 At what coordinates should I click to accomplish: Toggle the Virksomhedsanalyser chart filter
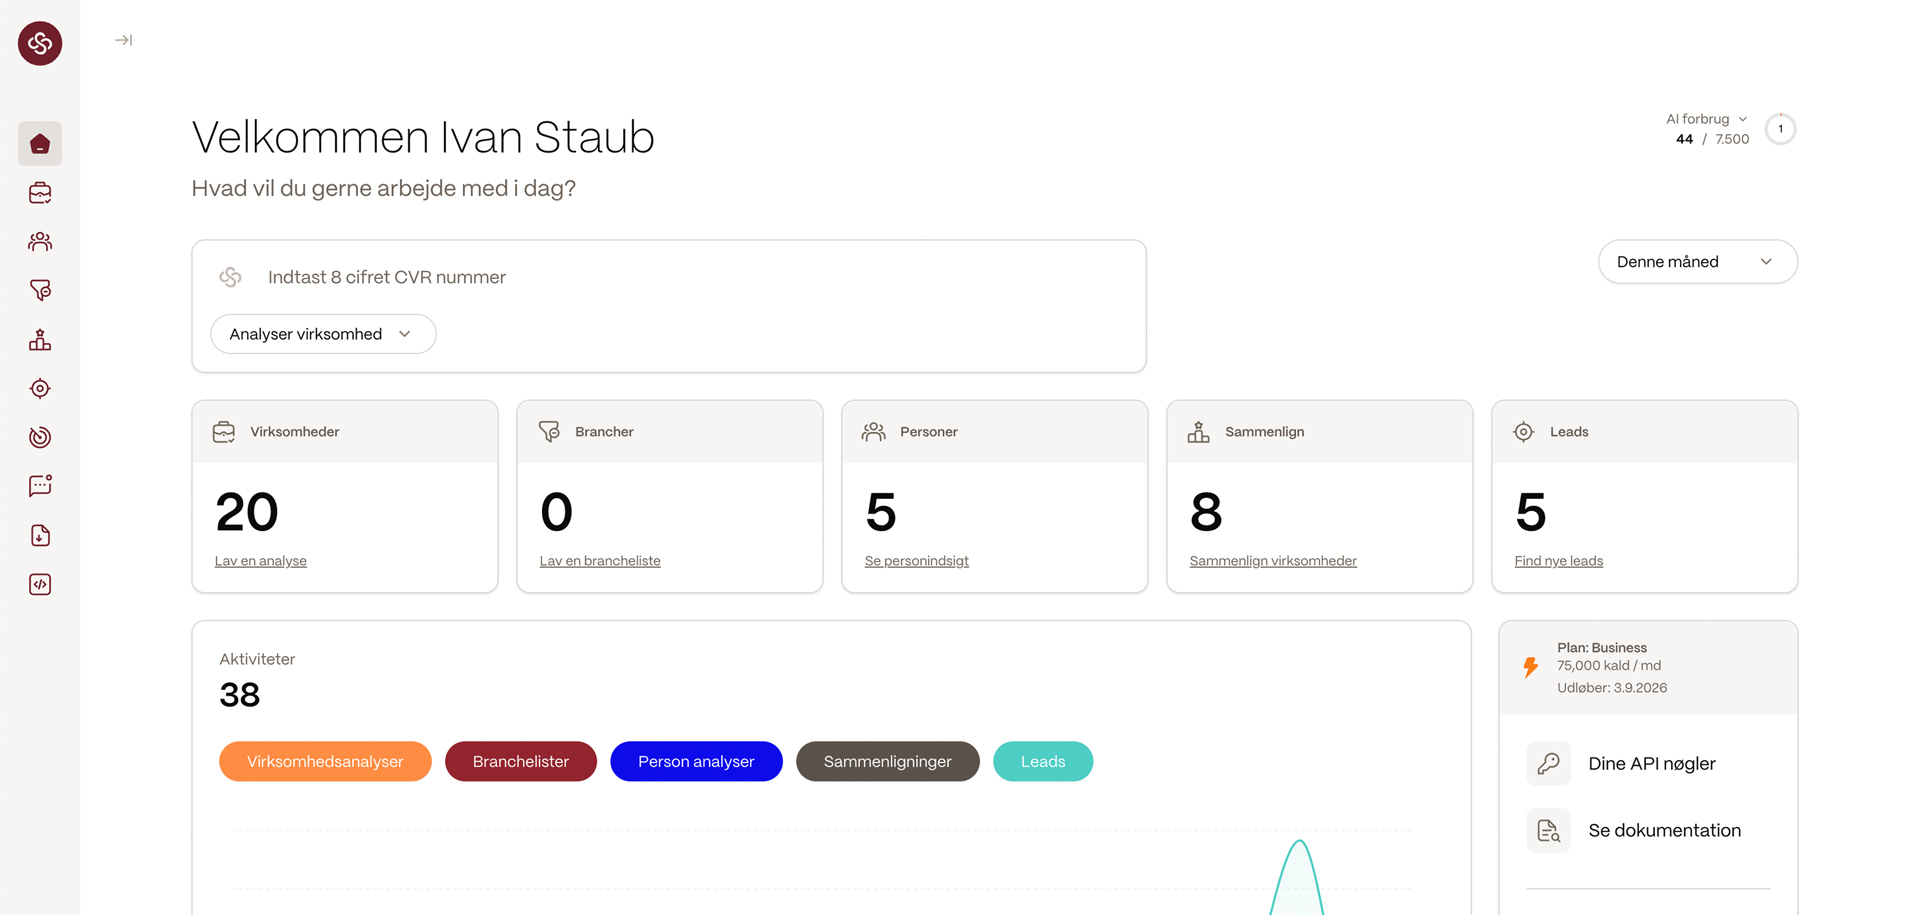coord(325,761)
